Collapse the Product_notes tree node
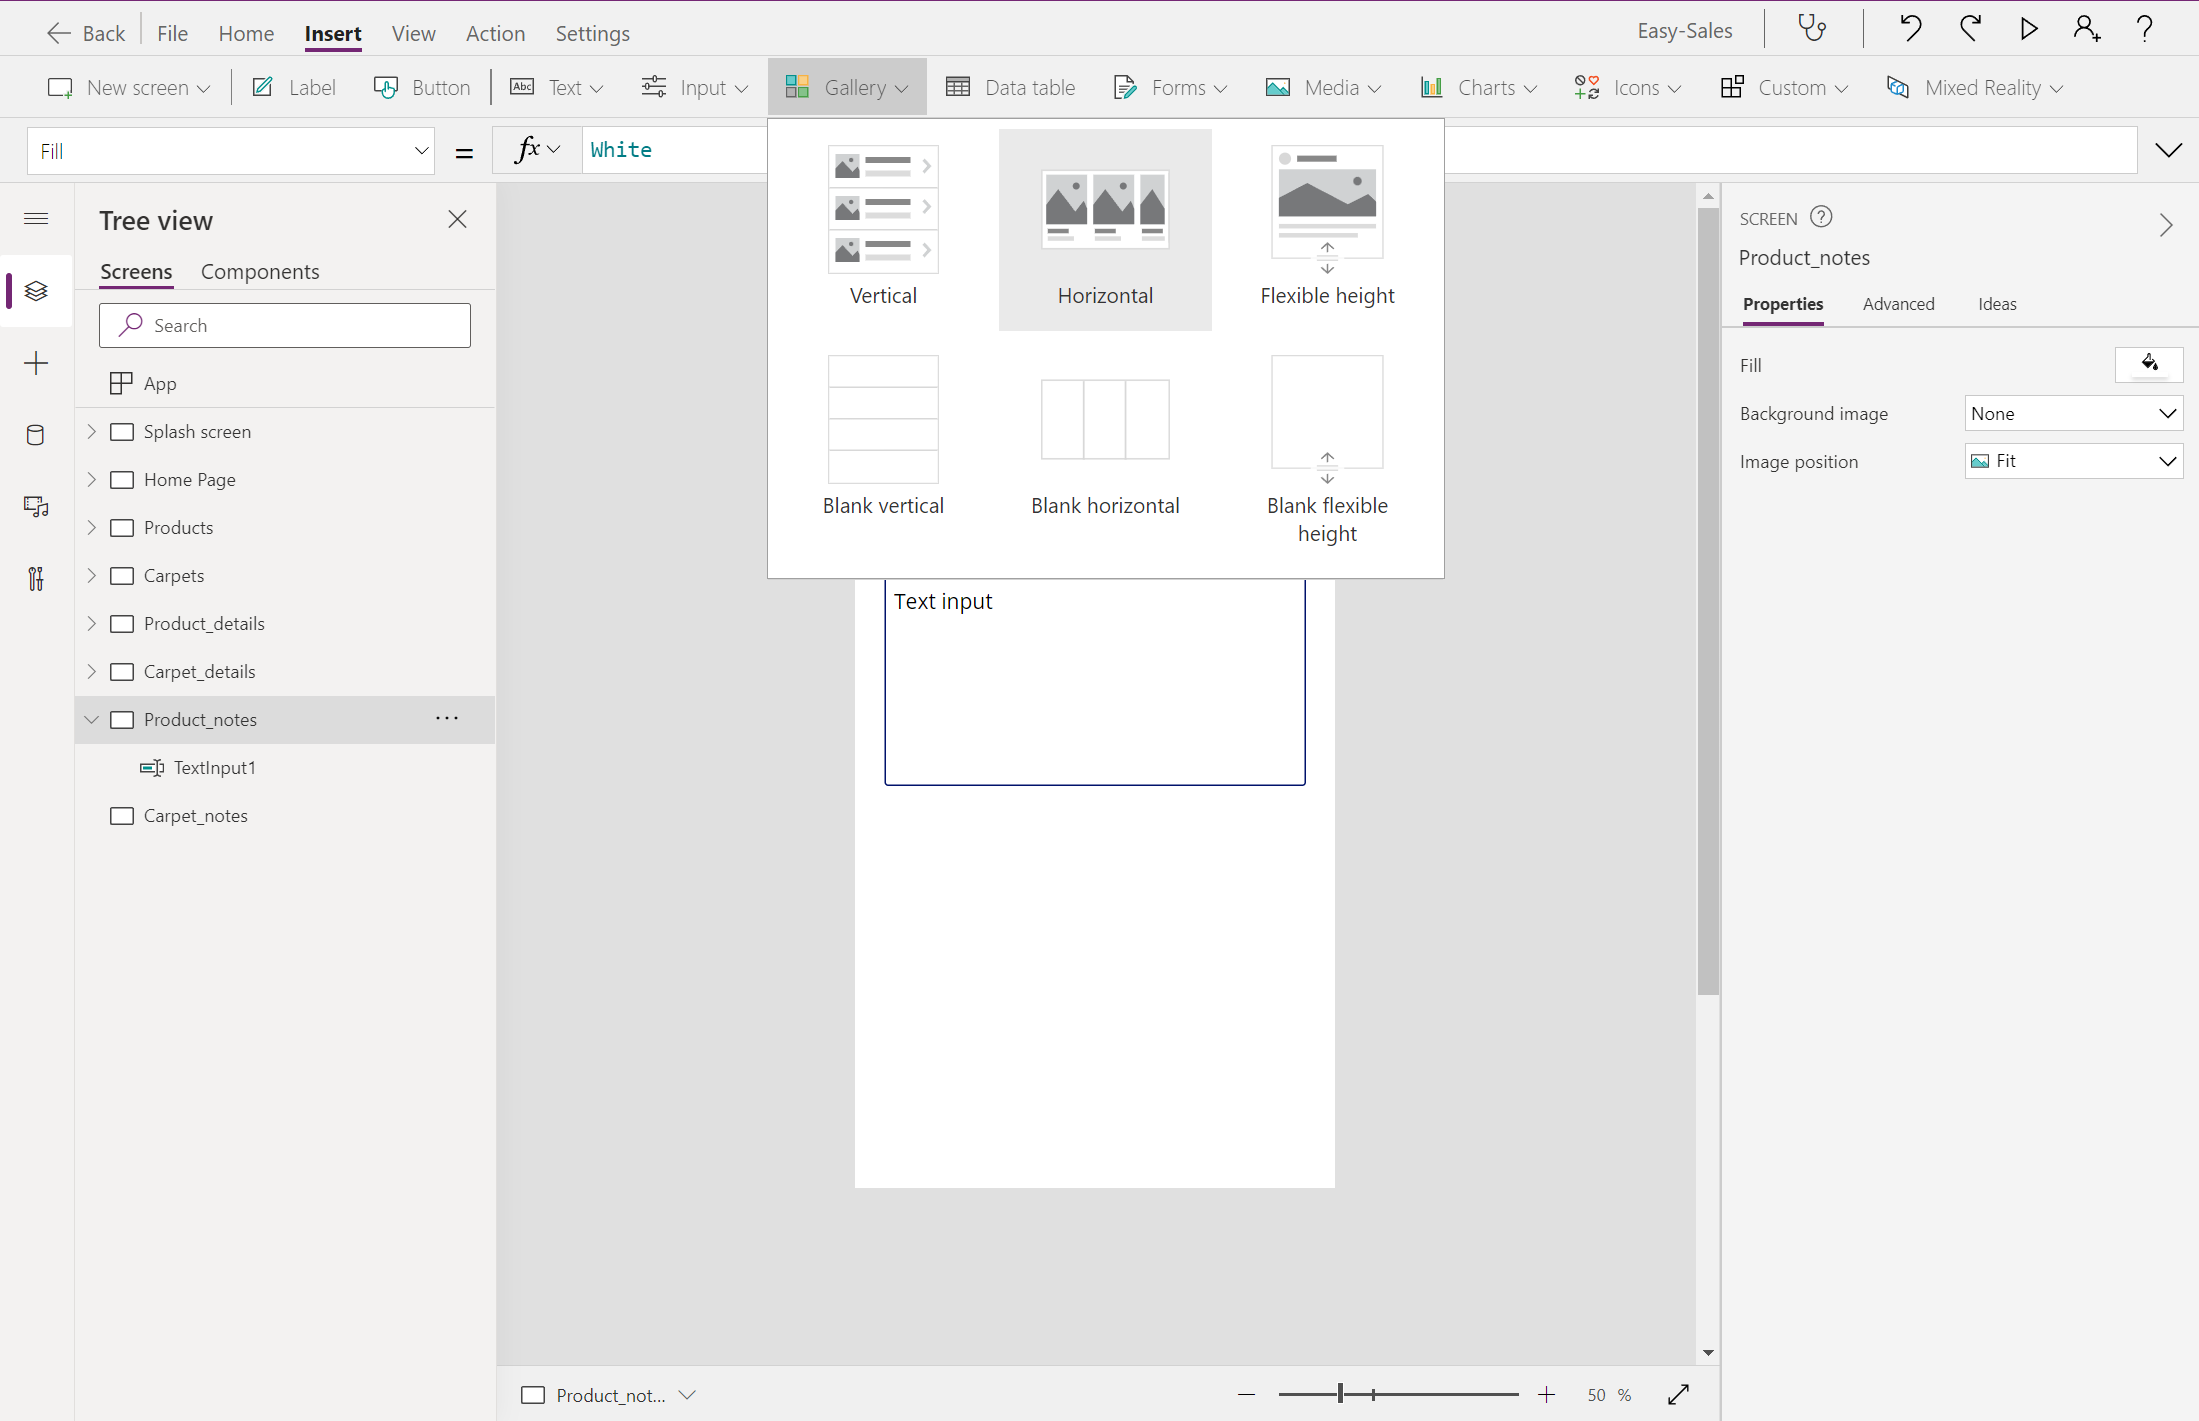This screenshot has width=2199, height=1421. (92, 719)
